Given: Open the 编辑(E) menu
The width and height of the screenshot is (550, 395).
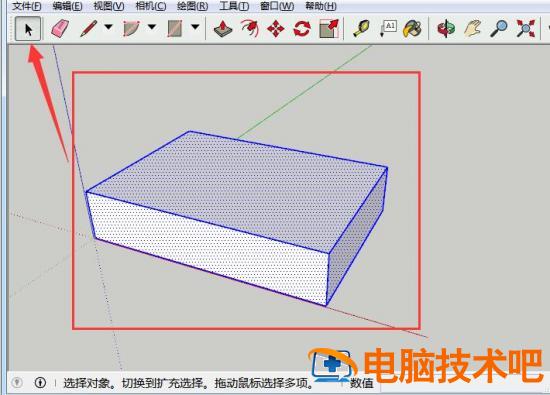Looking at the screenshot, I should (x=67, y=6).
